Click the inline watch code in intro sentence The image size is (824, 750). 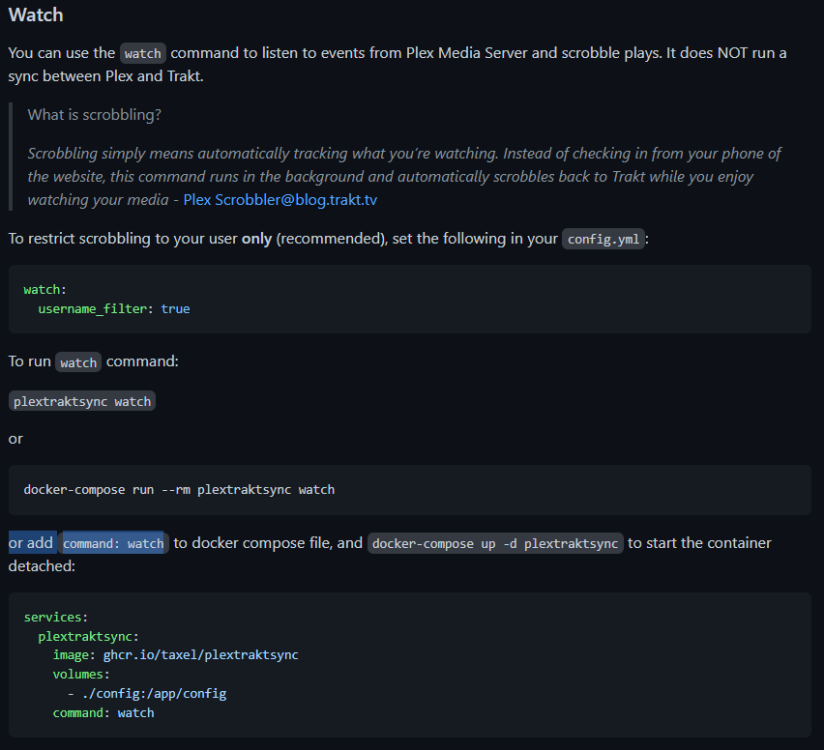[x=142, y=53]
